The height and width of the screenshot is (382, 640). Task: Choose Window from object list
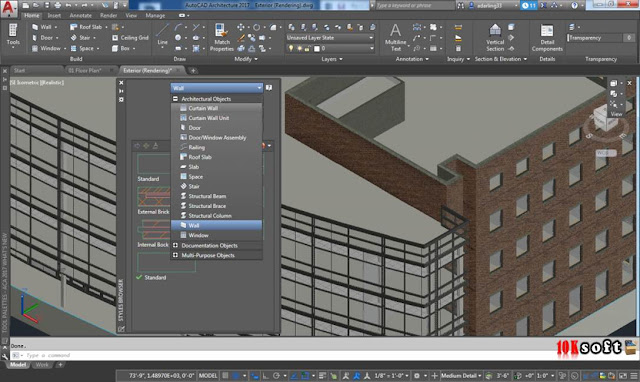click(x=216, y=235)
